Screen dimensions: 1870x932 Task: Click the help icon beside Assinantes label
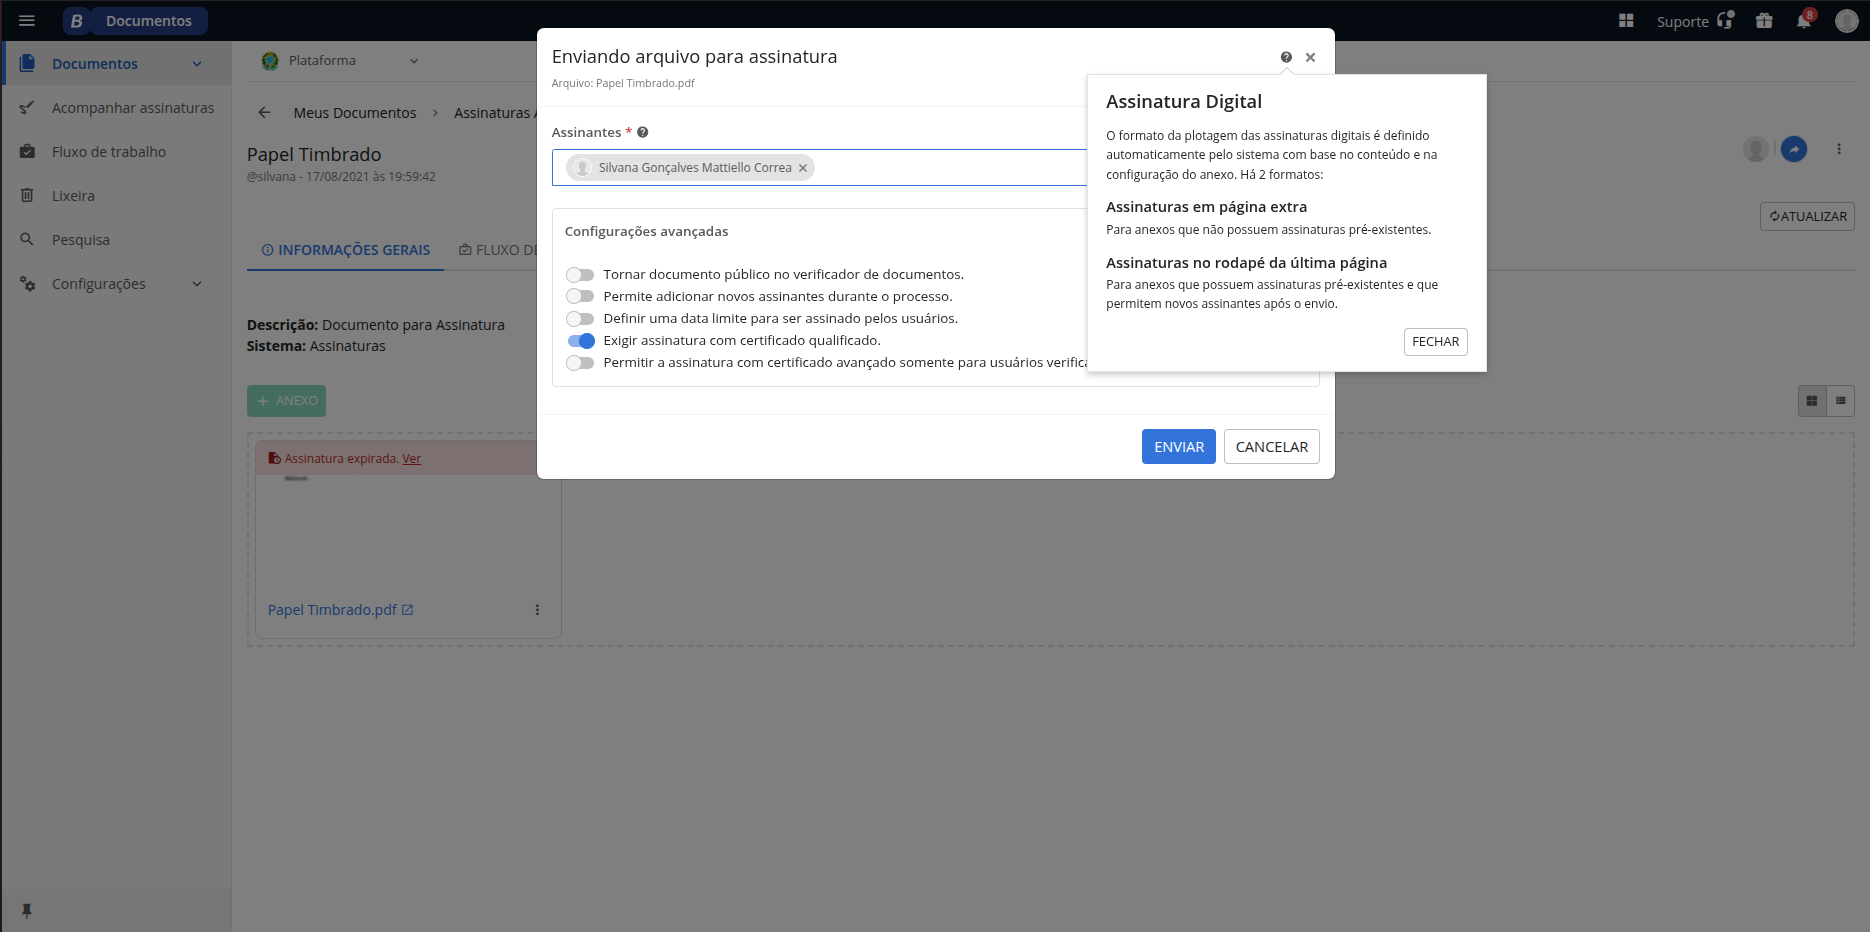tap(643, 132)
